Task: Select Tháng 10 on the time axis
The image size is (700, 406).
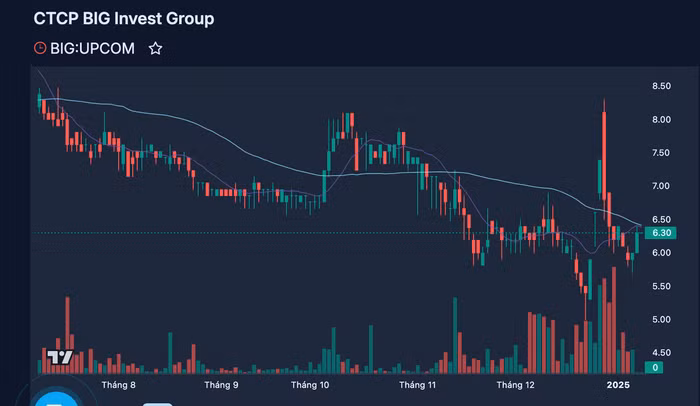Action: 310,385
